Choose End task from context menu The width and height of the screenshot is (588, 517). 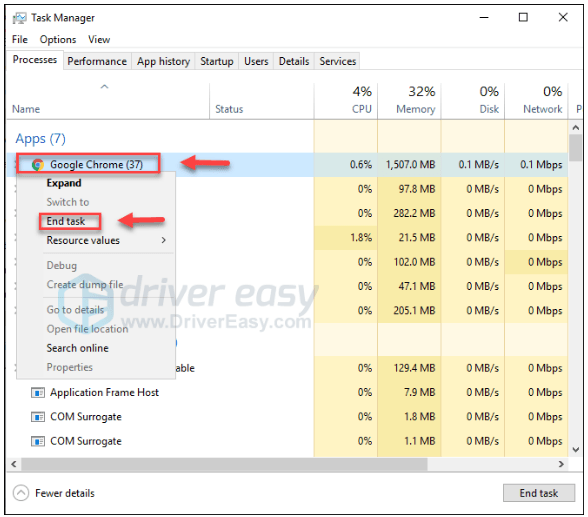[66, 221]
